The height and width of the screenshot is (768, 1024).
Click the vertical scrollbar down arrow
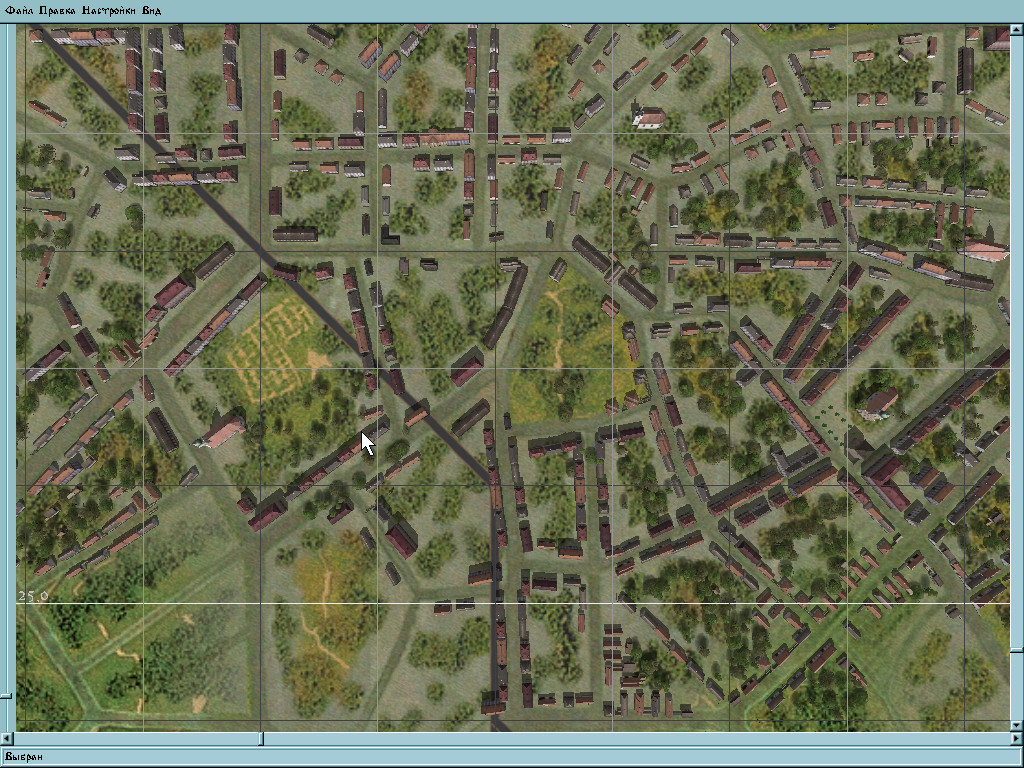pos(1017,725)
